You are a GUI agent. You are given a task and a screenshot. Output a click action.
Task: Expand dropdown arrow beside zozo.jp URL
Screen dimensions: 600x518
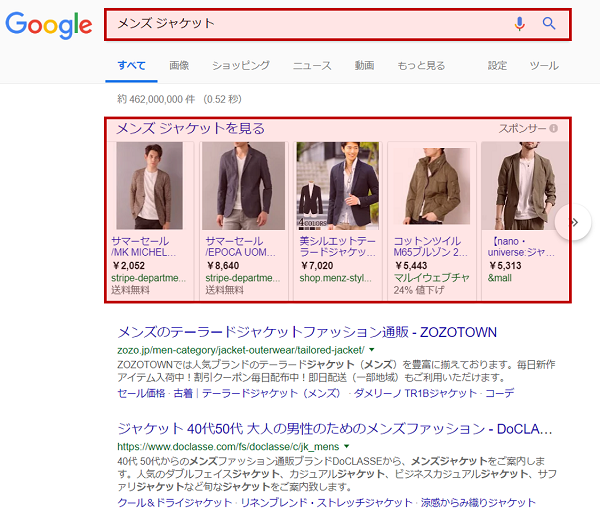[x=372, y=350]
